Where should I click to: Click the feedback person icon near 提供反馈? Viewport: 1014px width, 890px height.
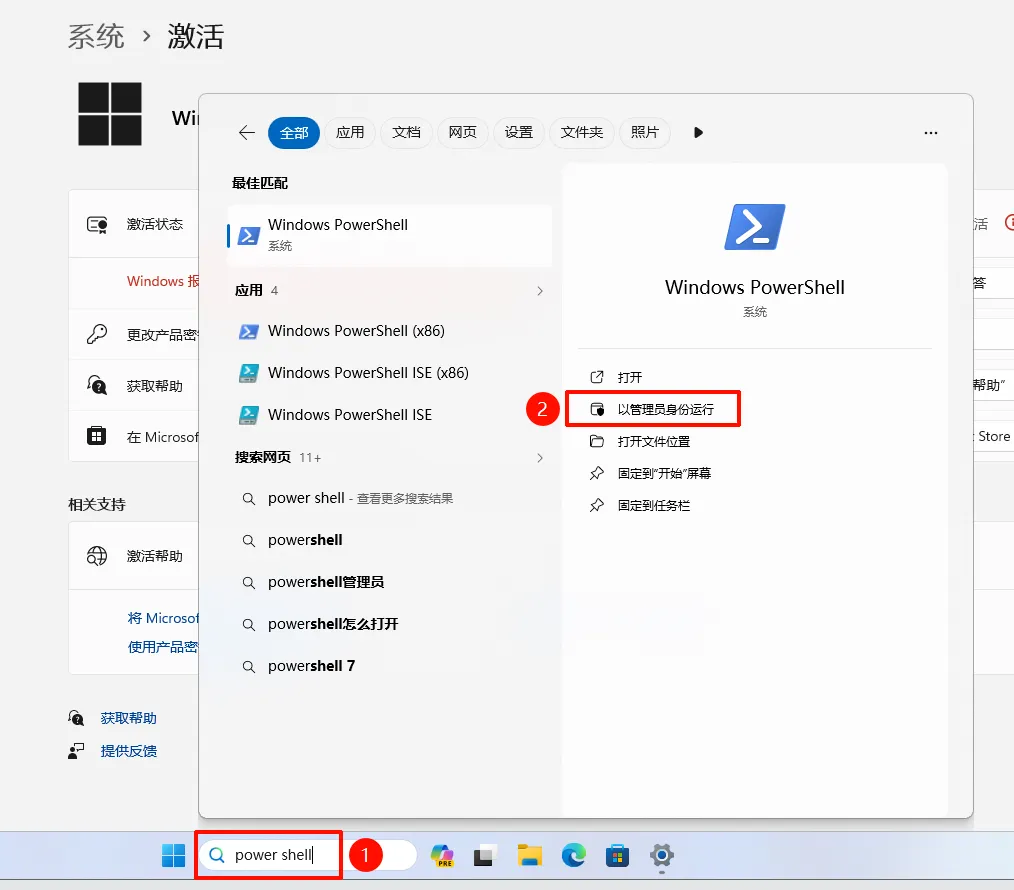click(x=76, y=751)
